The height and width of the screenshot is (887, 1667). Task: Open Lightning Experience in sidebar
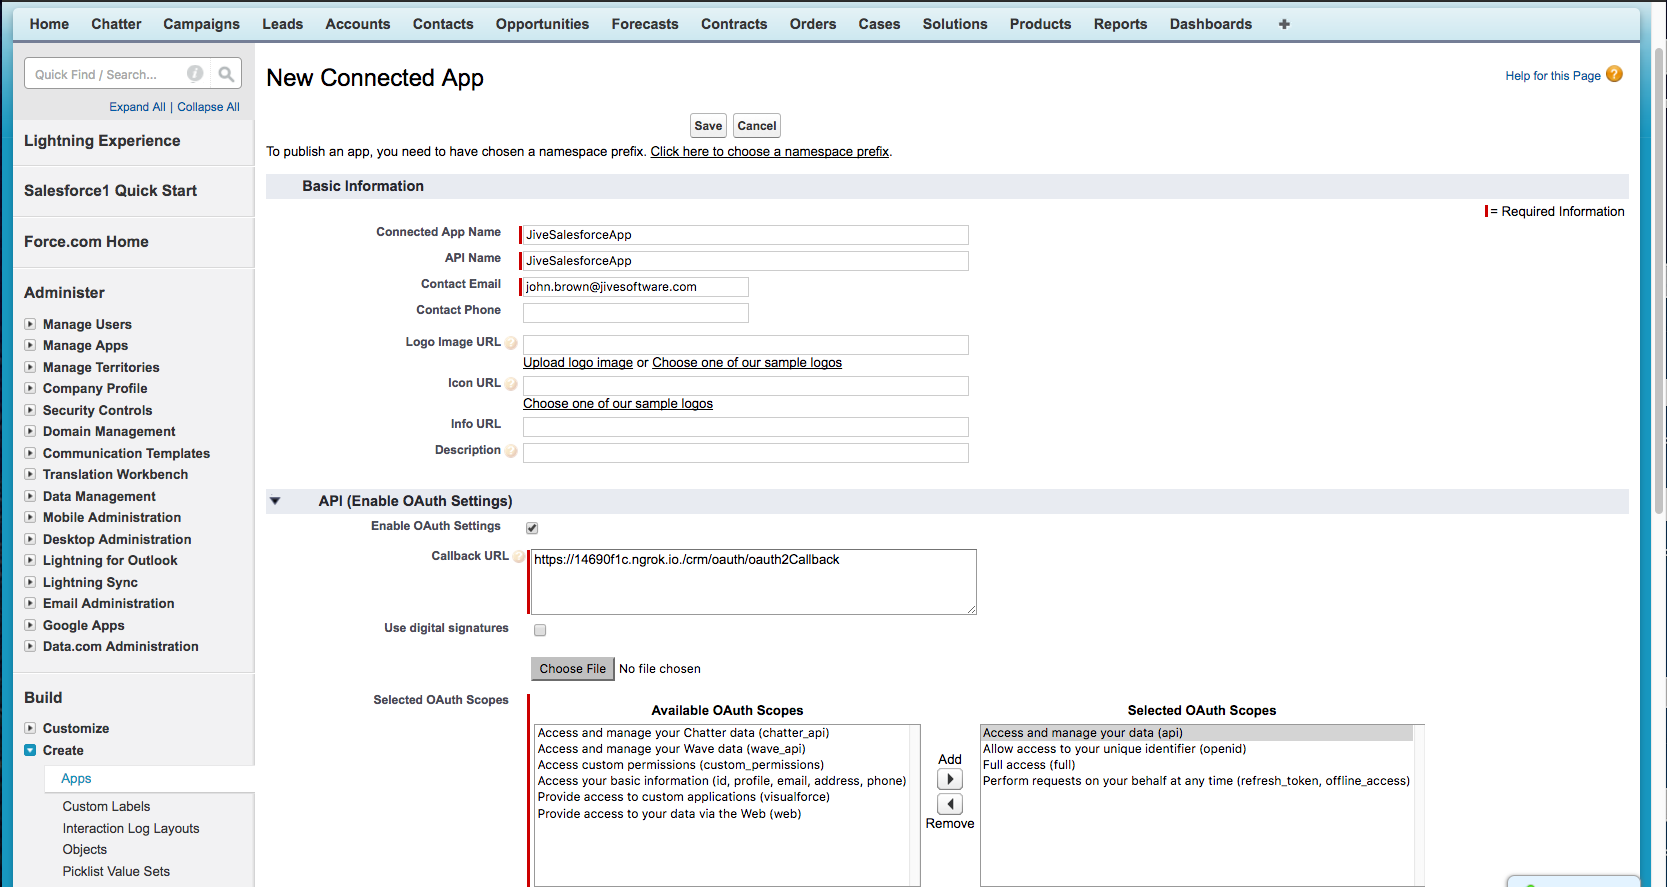(102, 141)
